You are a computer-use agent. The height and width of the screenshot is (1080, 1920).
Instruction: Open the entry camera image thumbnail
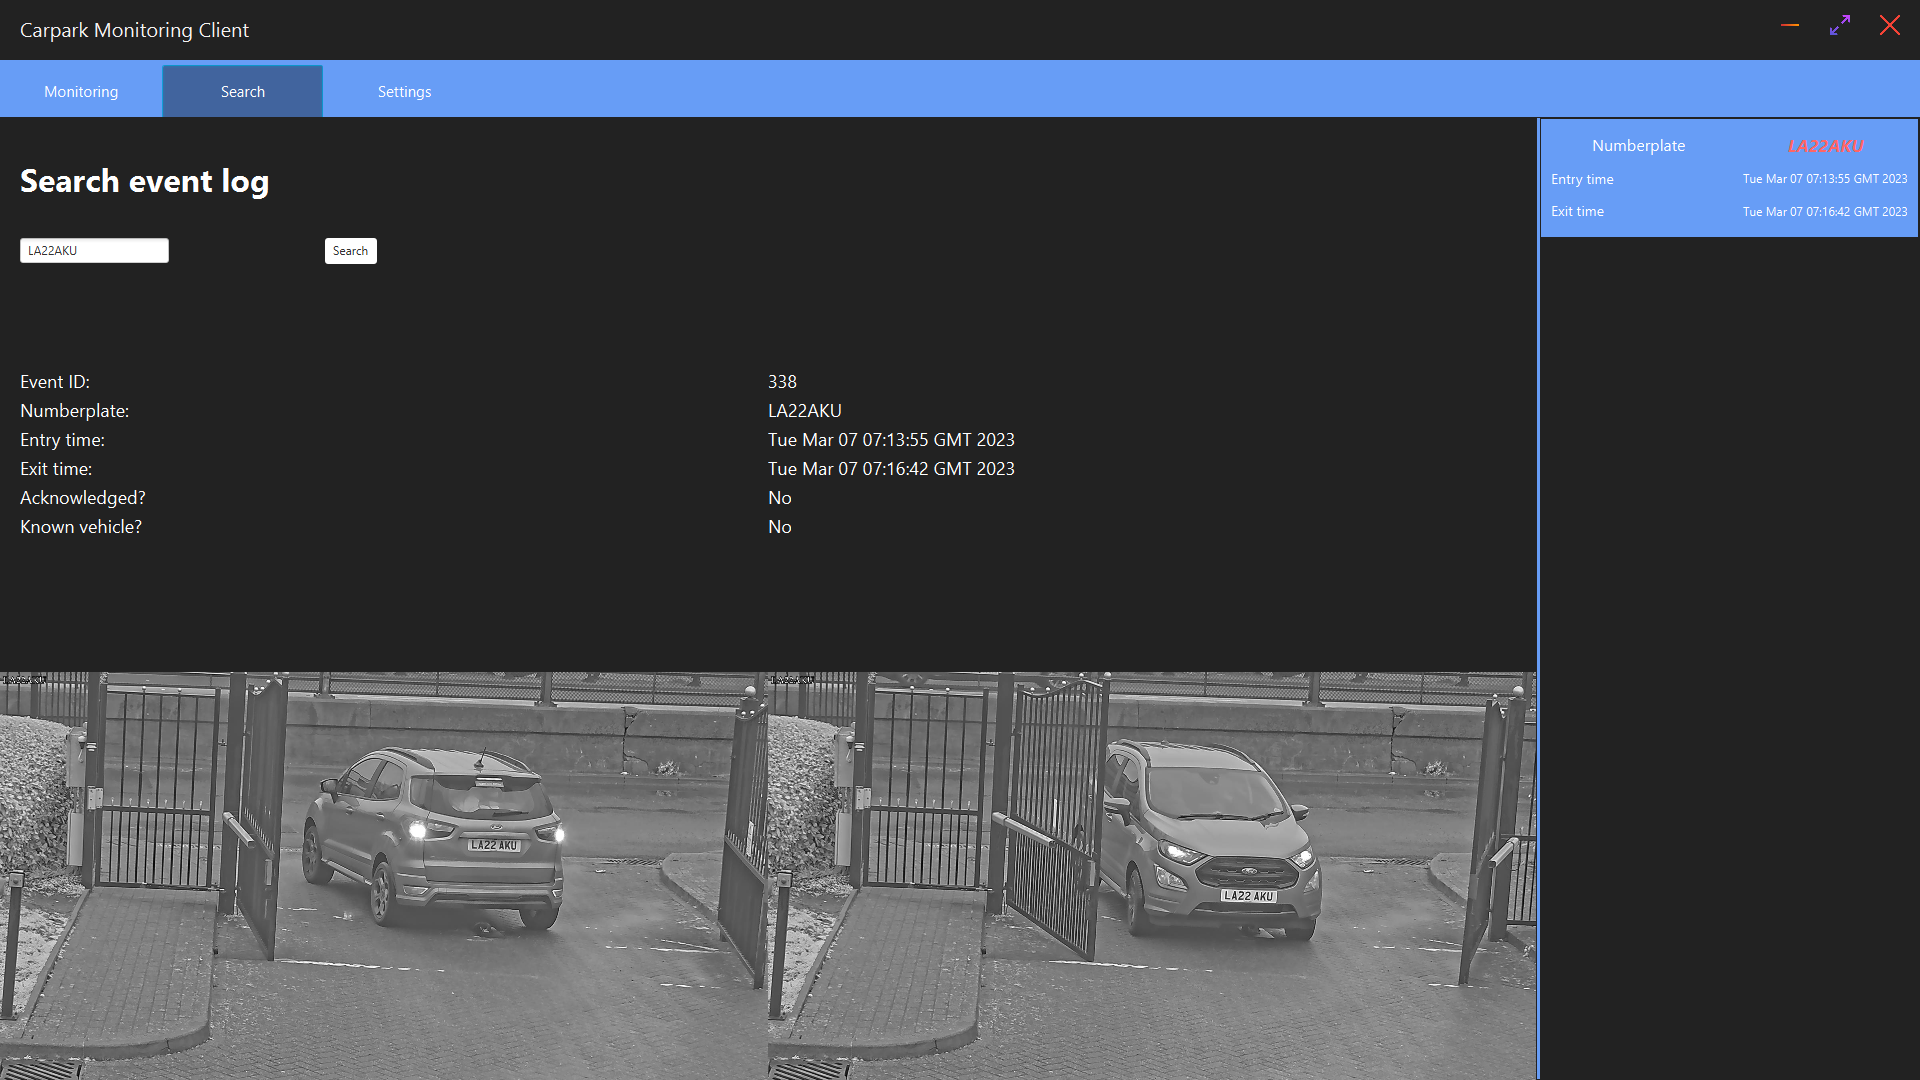pos(384,875)
